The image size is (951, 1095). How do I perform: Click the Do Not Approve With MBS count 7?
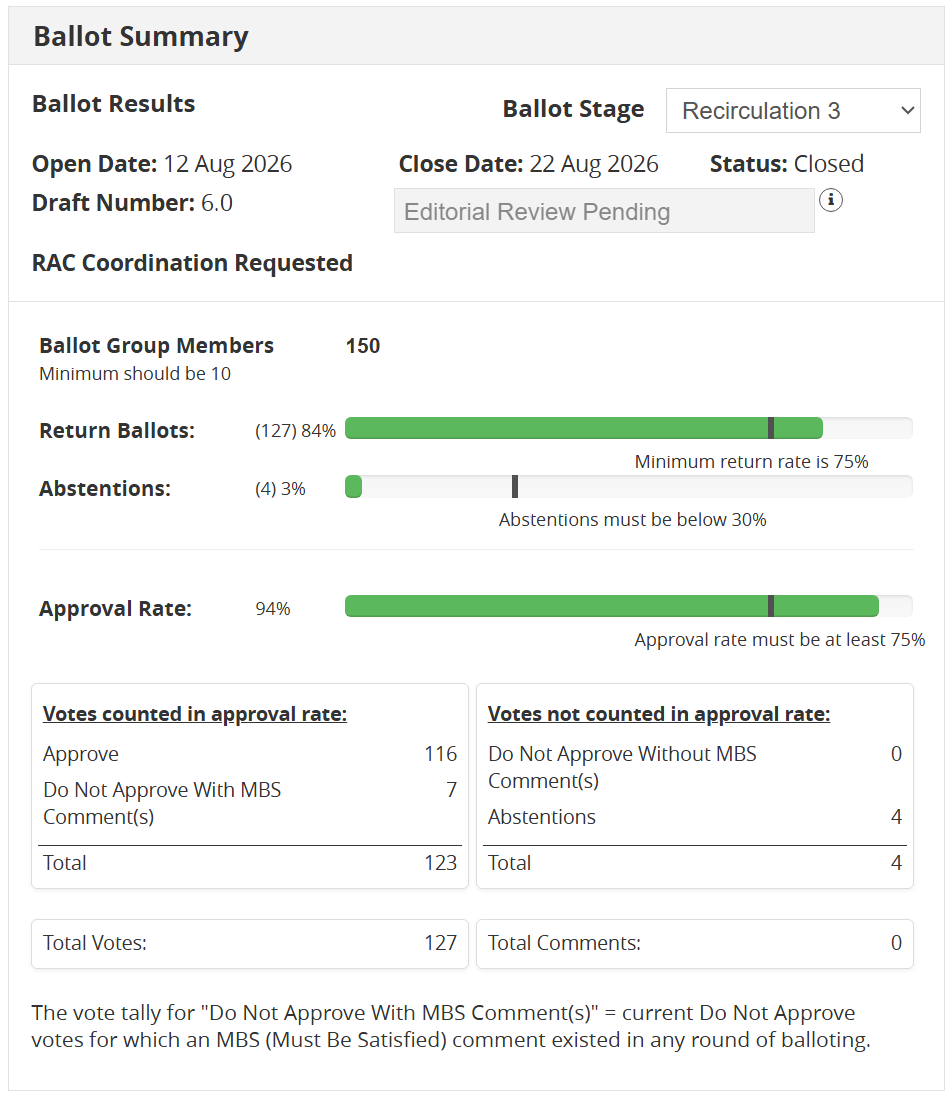tap(451, 789)
